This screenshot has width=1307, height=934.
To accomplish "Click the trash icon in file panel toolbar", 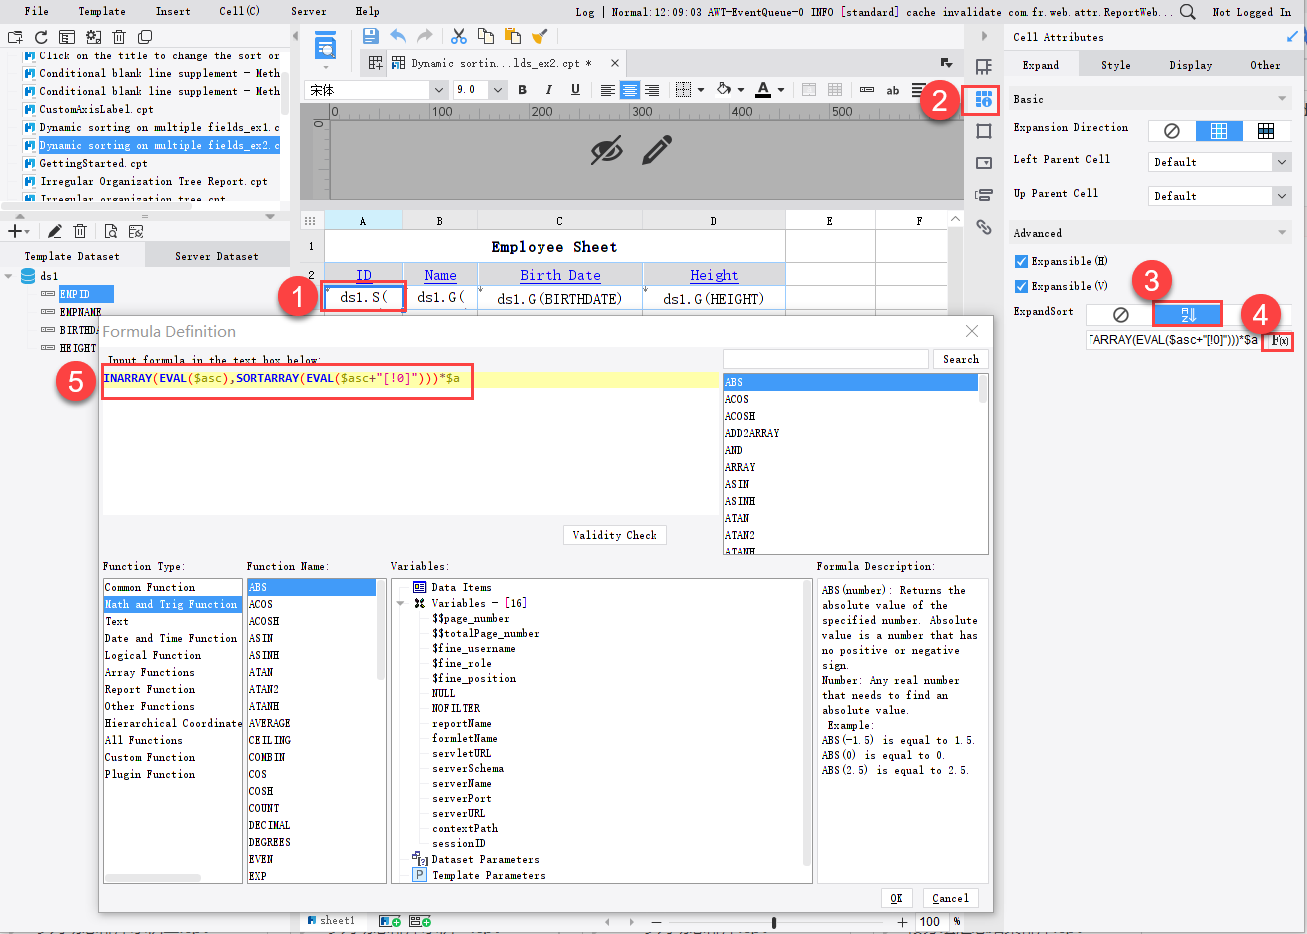I will pyautogui.click(x=119, y=37).
